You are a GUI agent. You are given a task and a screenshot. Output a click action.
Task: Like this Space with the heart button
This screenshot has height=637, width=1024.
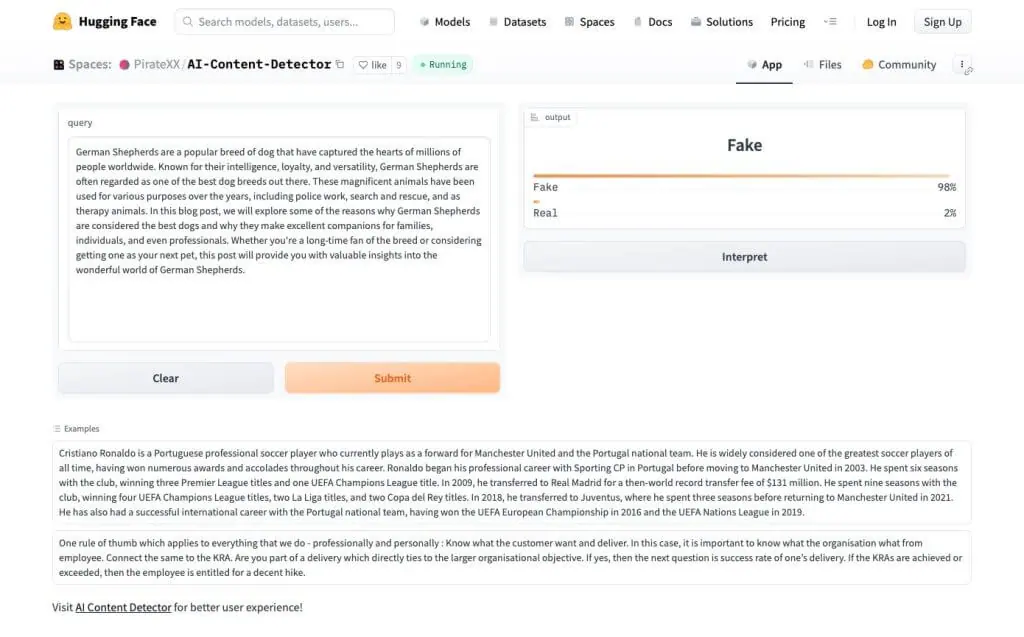point(372,65)
